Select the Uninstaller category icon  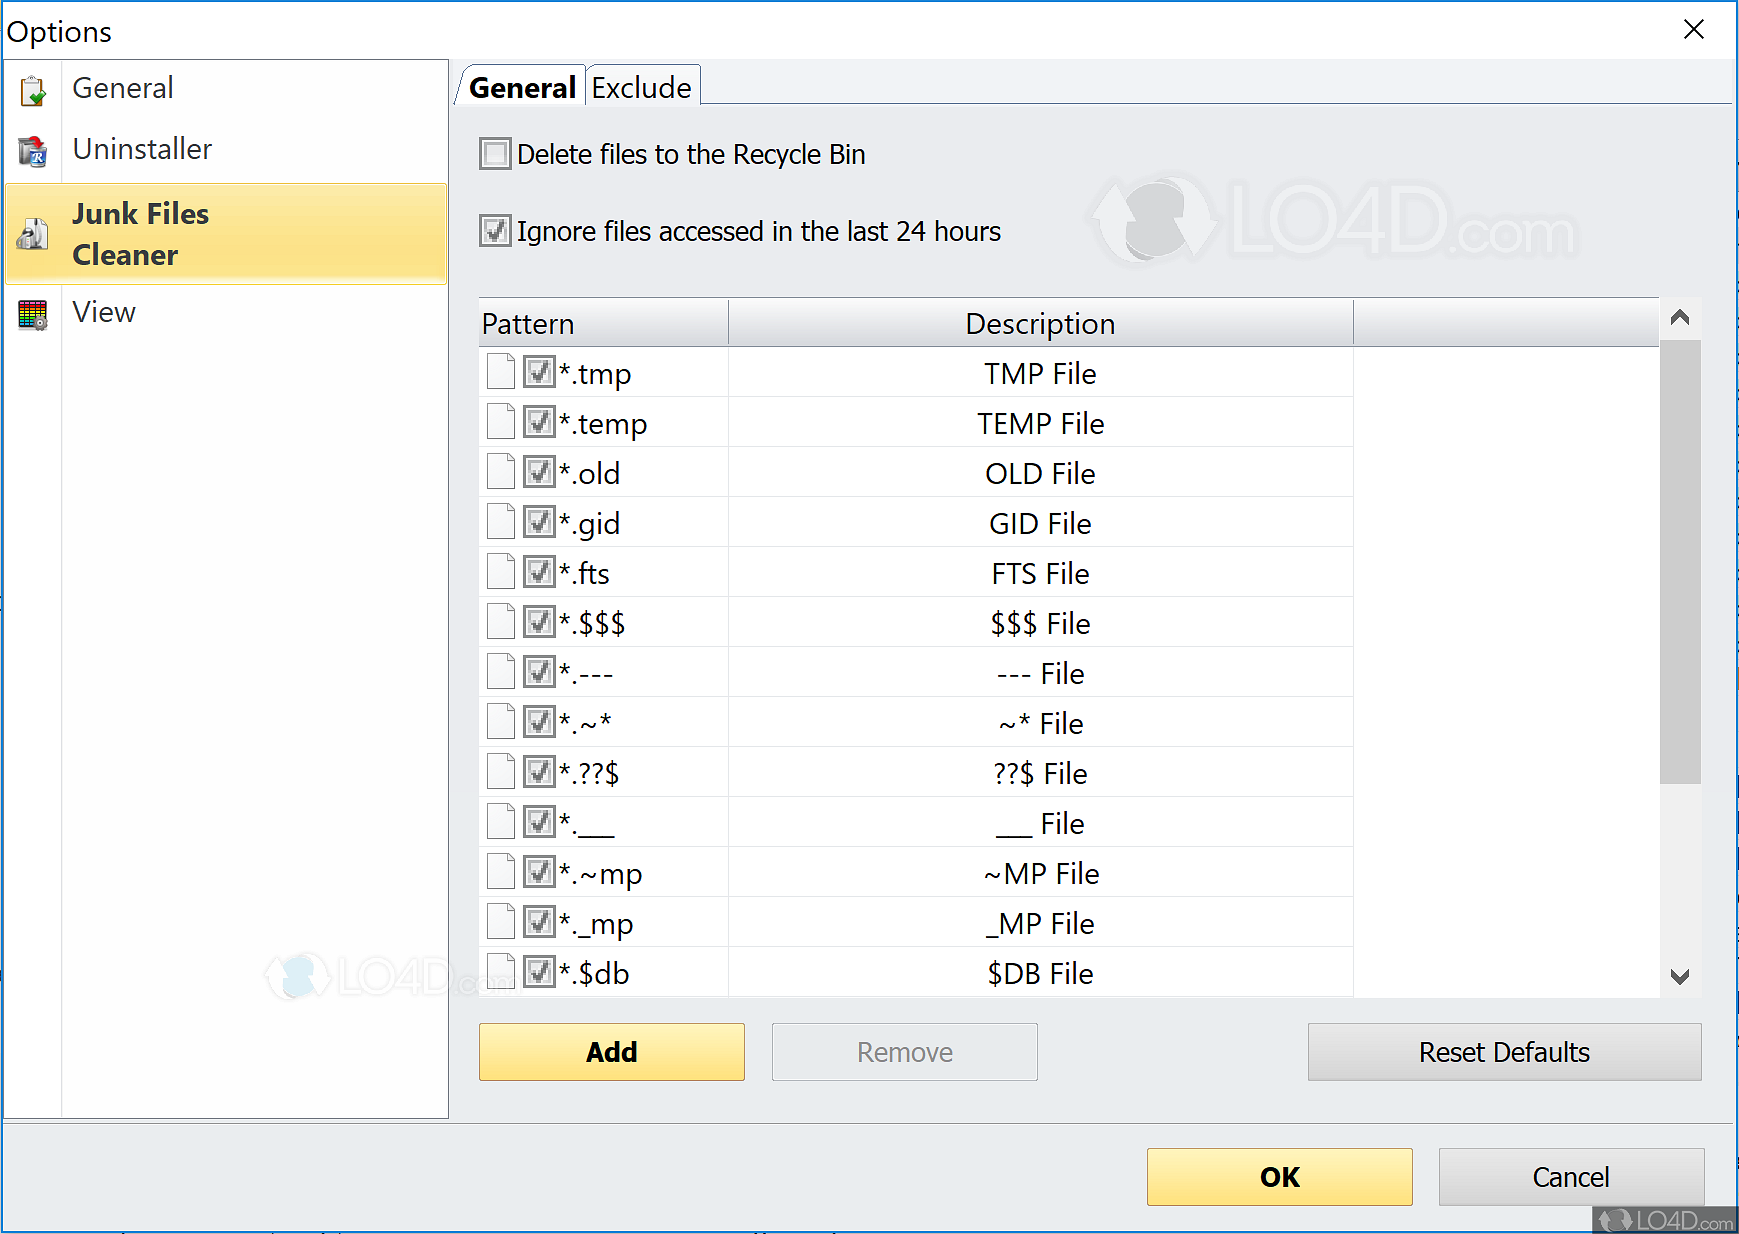point(33,150)
